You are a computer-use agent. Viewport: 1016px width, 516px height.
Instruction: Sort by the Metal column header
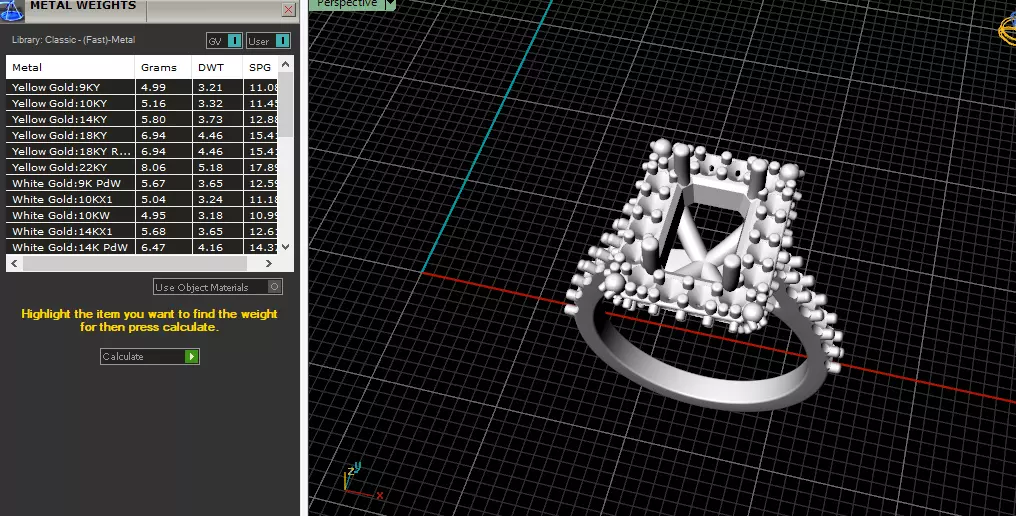[x=70, y=67]
